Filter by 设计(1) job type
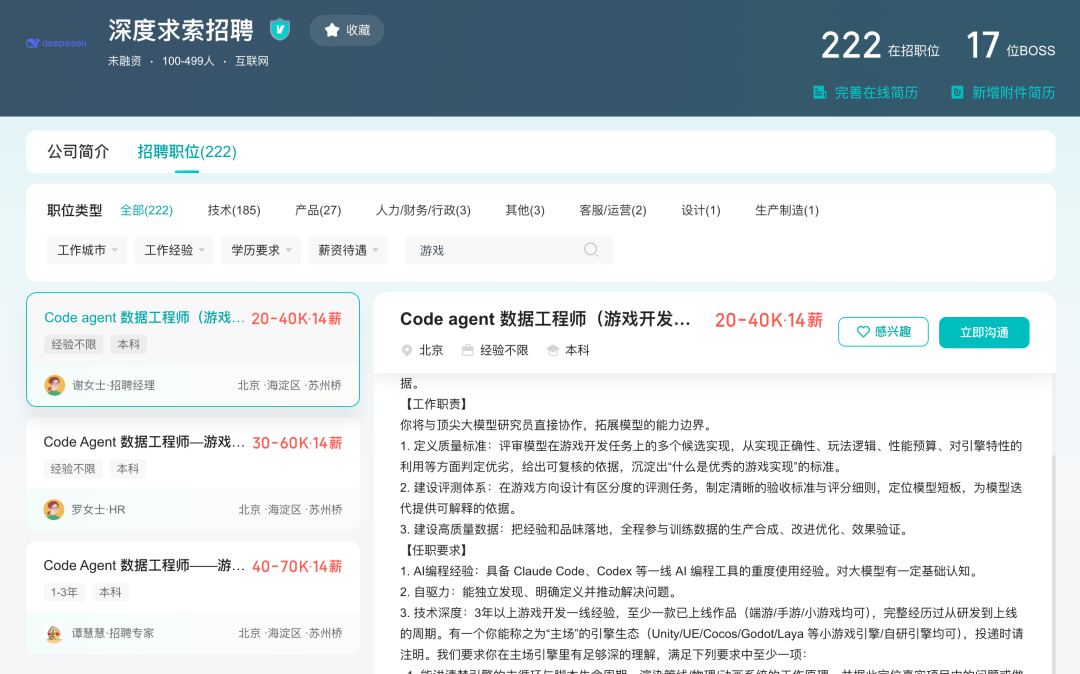The width and height of the screenshot is (1080, 674). (x=700, y=210)
